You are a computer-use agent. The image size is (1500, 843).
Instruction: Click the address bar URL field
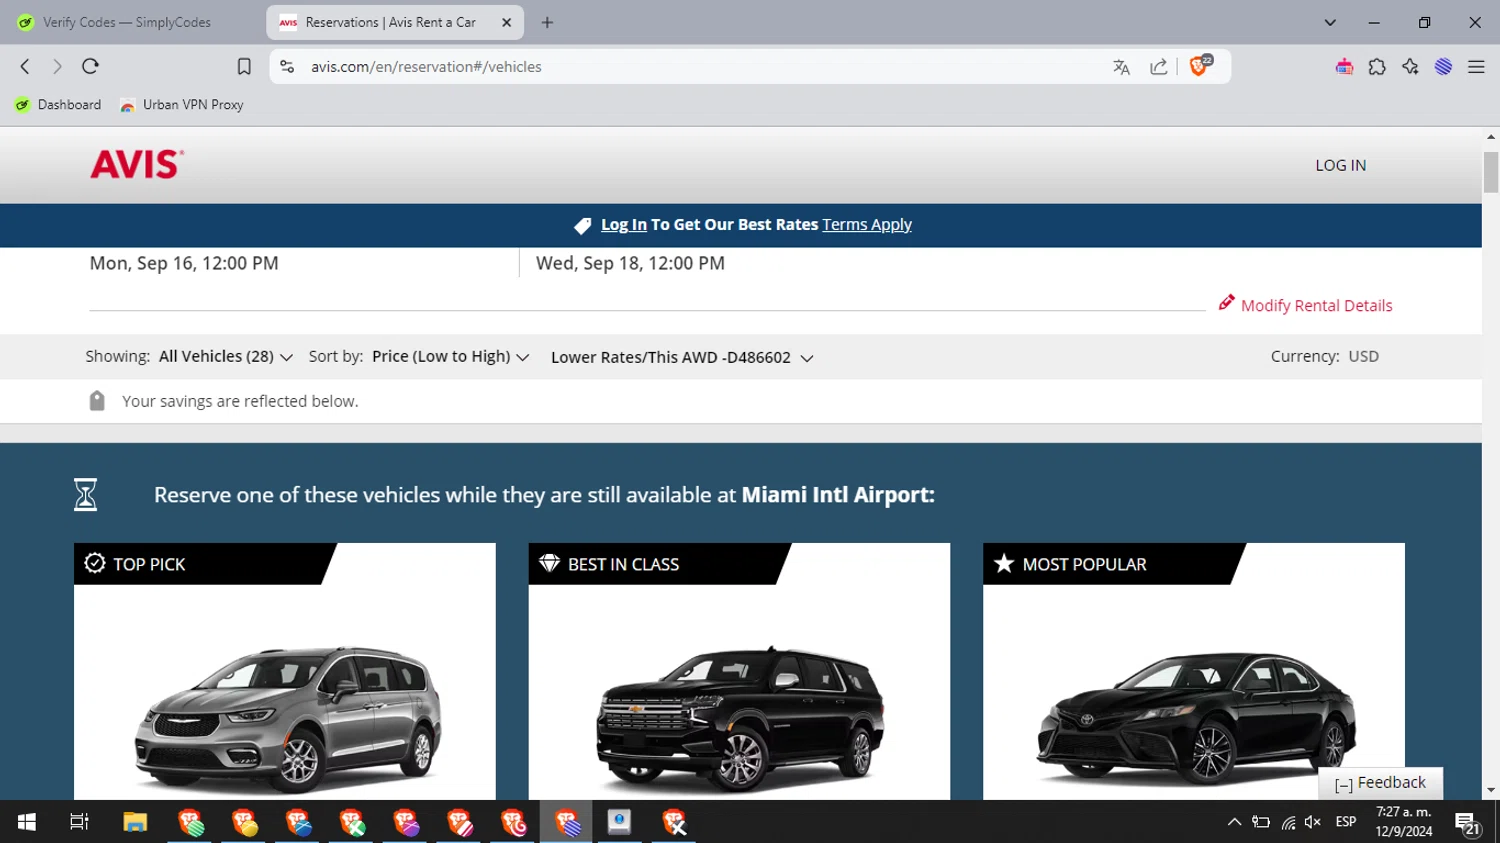pyautogui.click(x=700, y=67)
